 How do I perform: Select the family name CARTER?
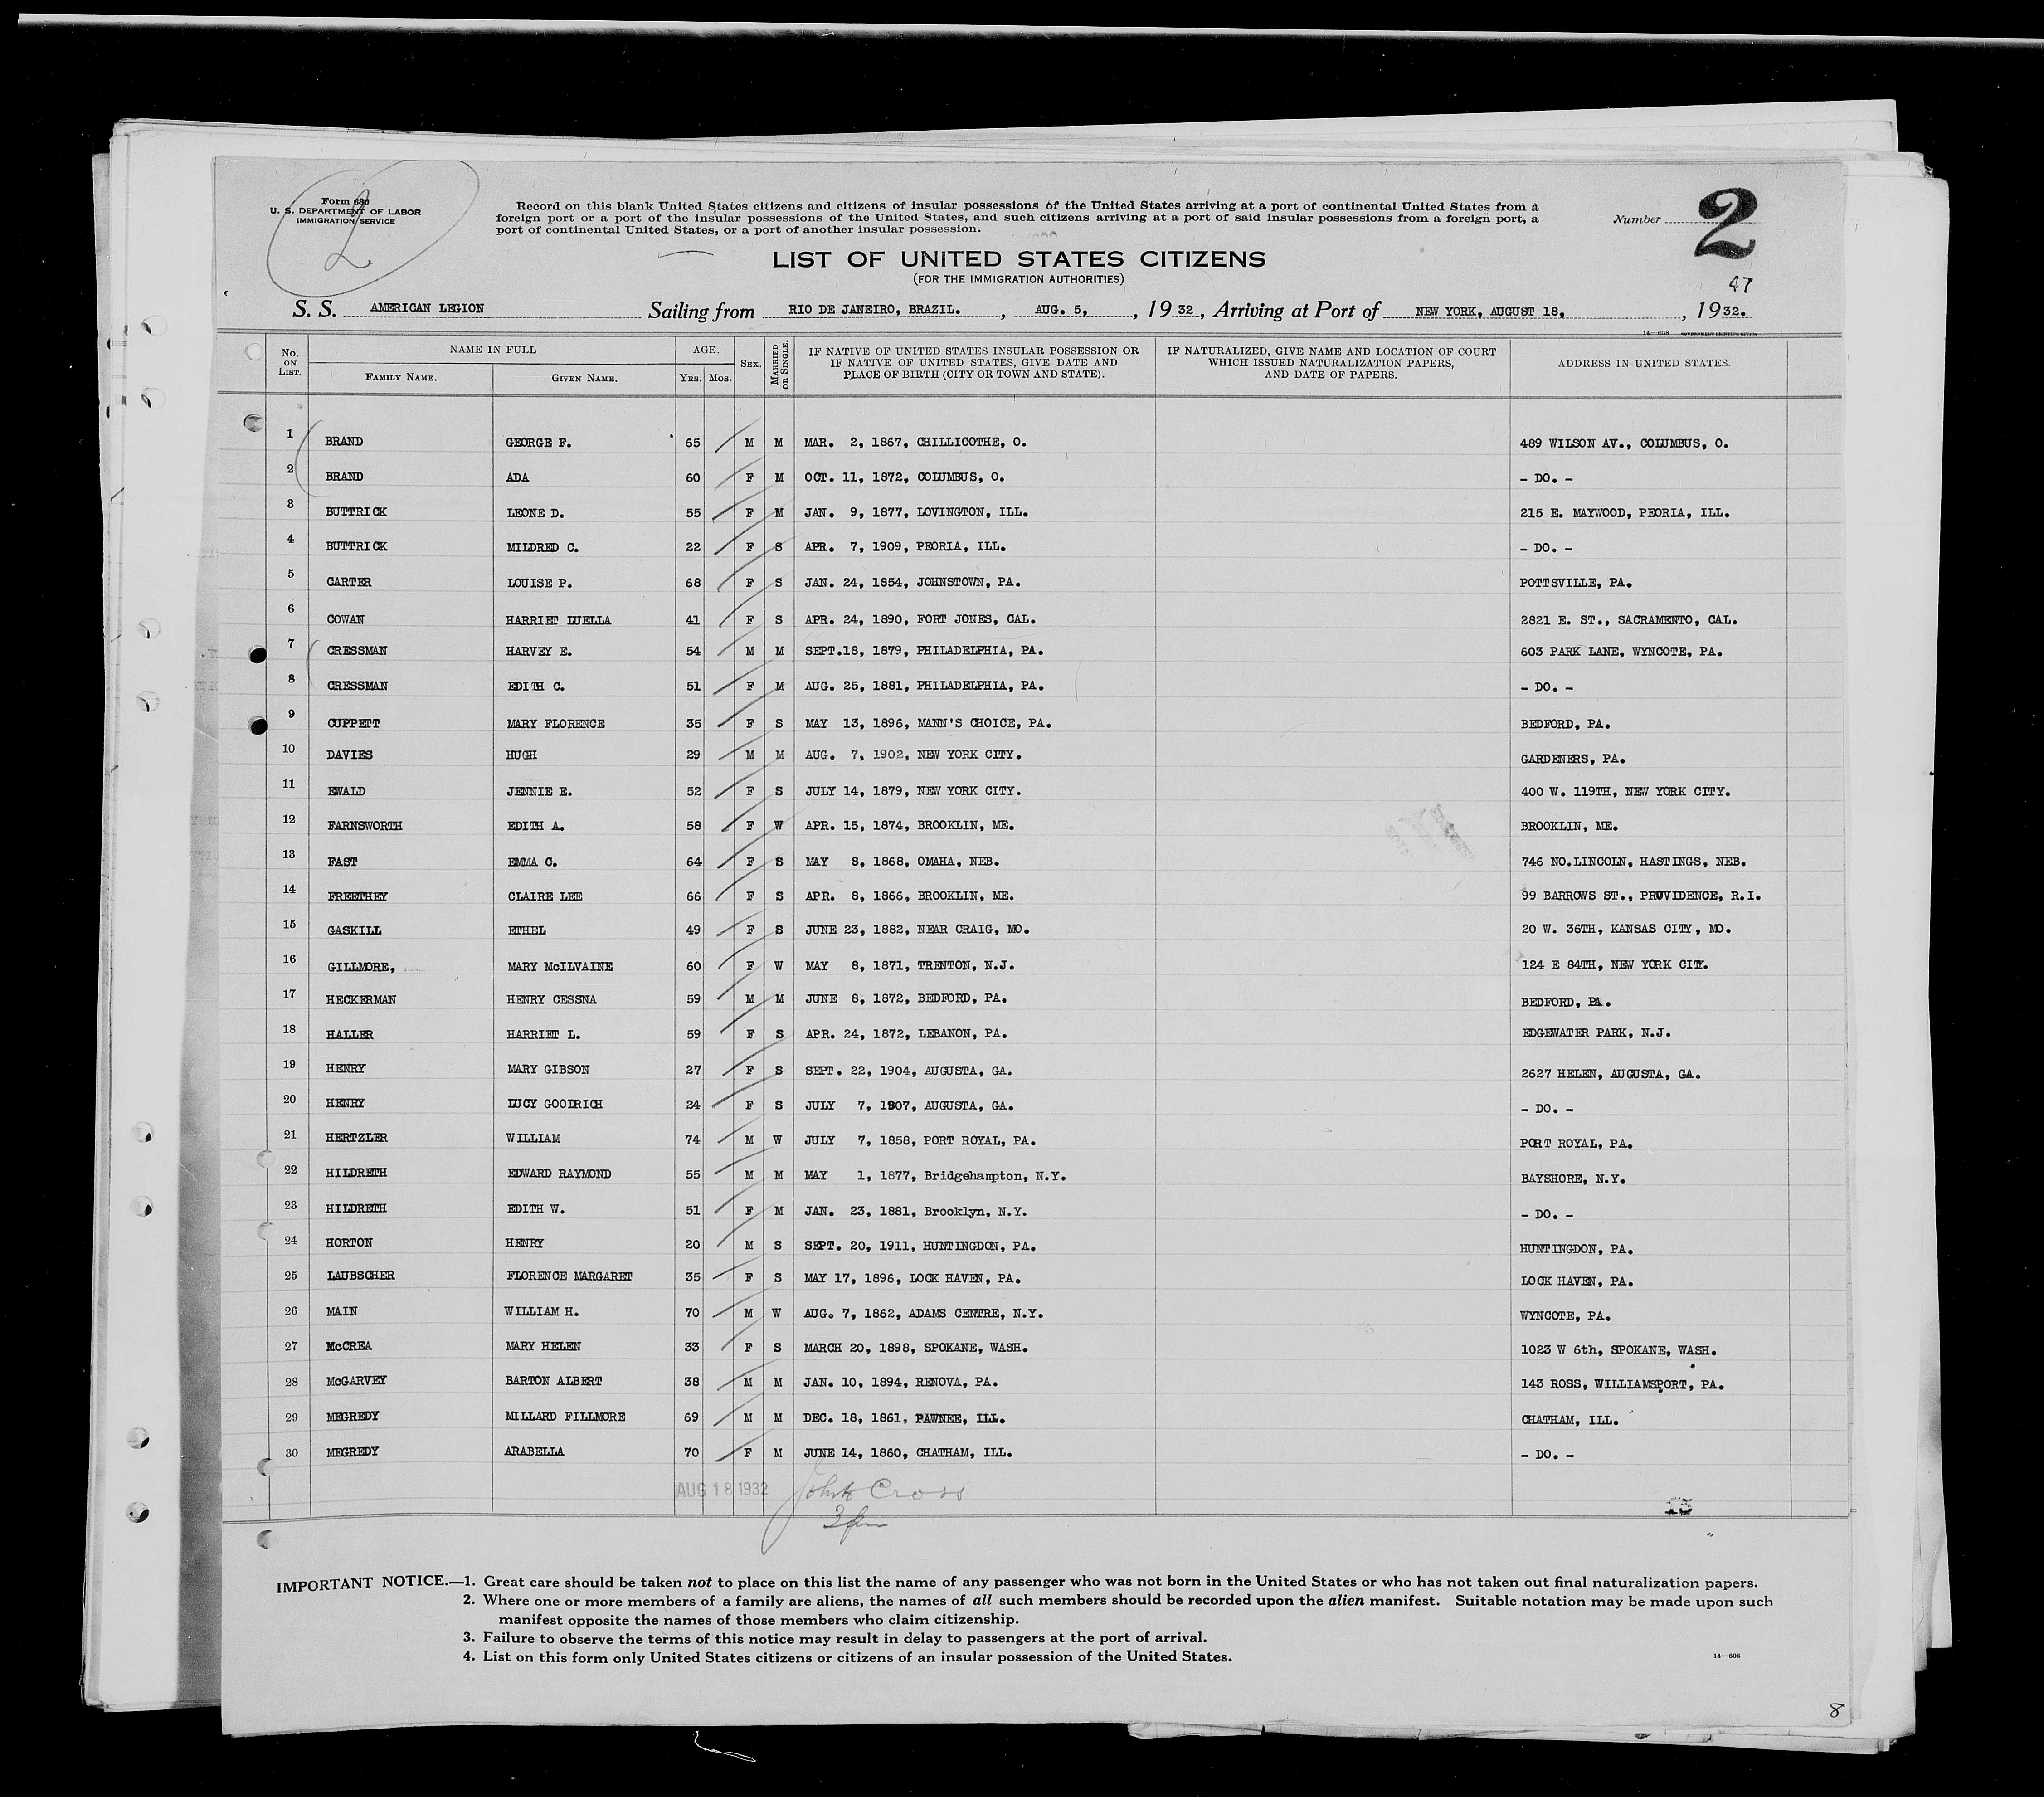349,582
